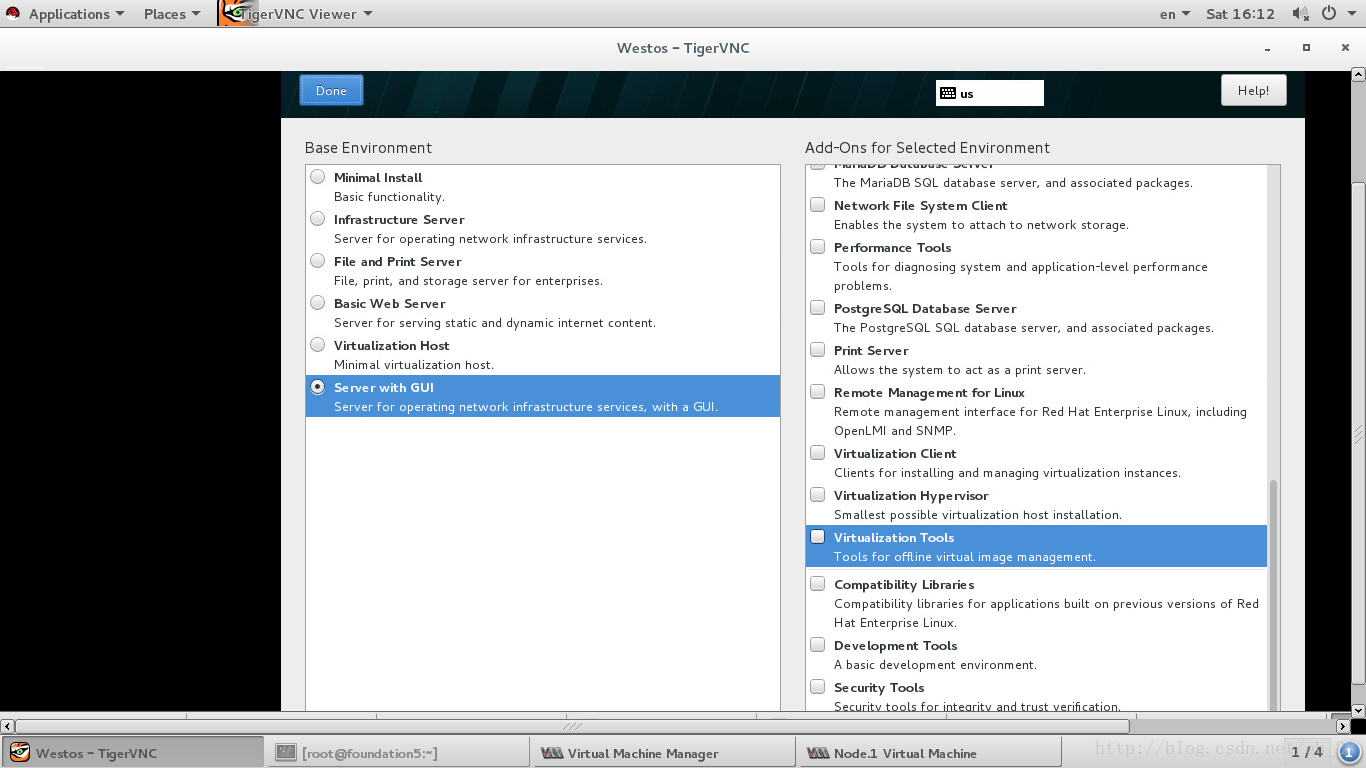Click the Base Environment heading
The height and width of the screenshot is (768, 1366).
pyautogui.click(x=368, y=148)
